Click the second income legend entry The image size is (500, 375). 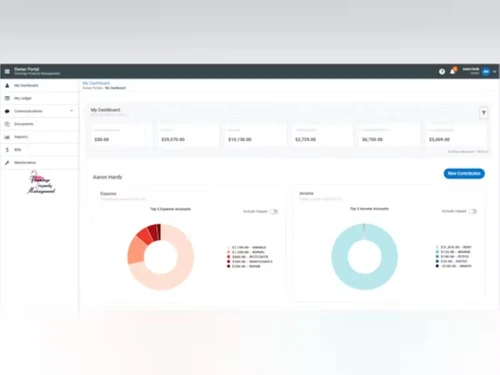tap(453, 252)
